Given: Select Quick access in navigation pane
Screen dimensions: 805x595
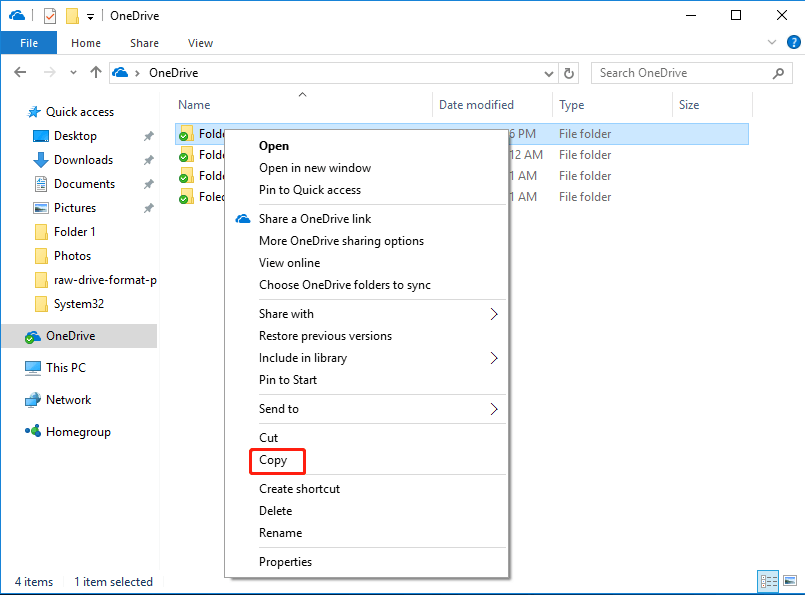Looking at the screenshot, I should coord(80,112).
